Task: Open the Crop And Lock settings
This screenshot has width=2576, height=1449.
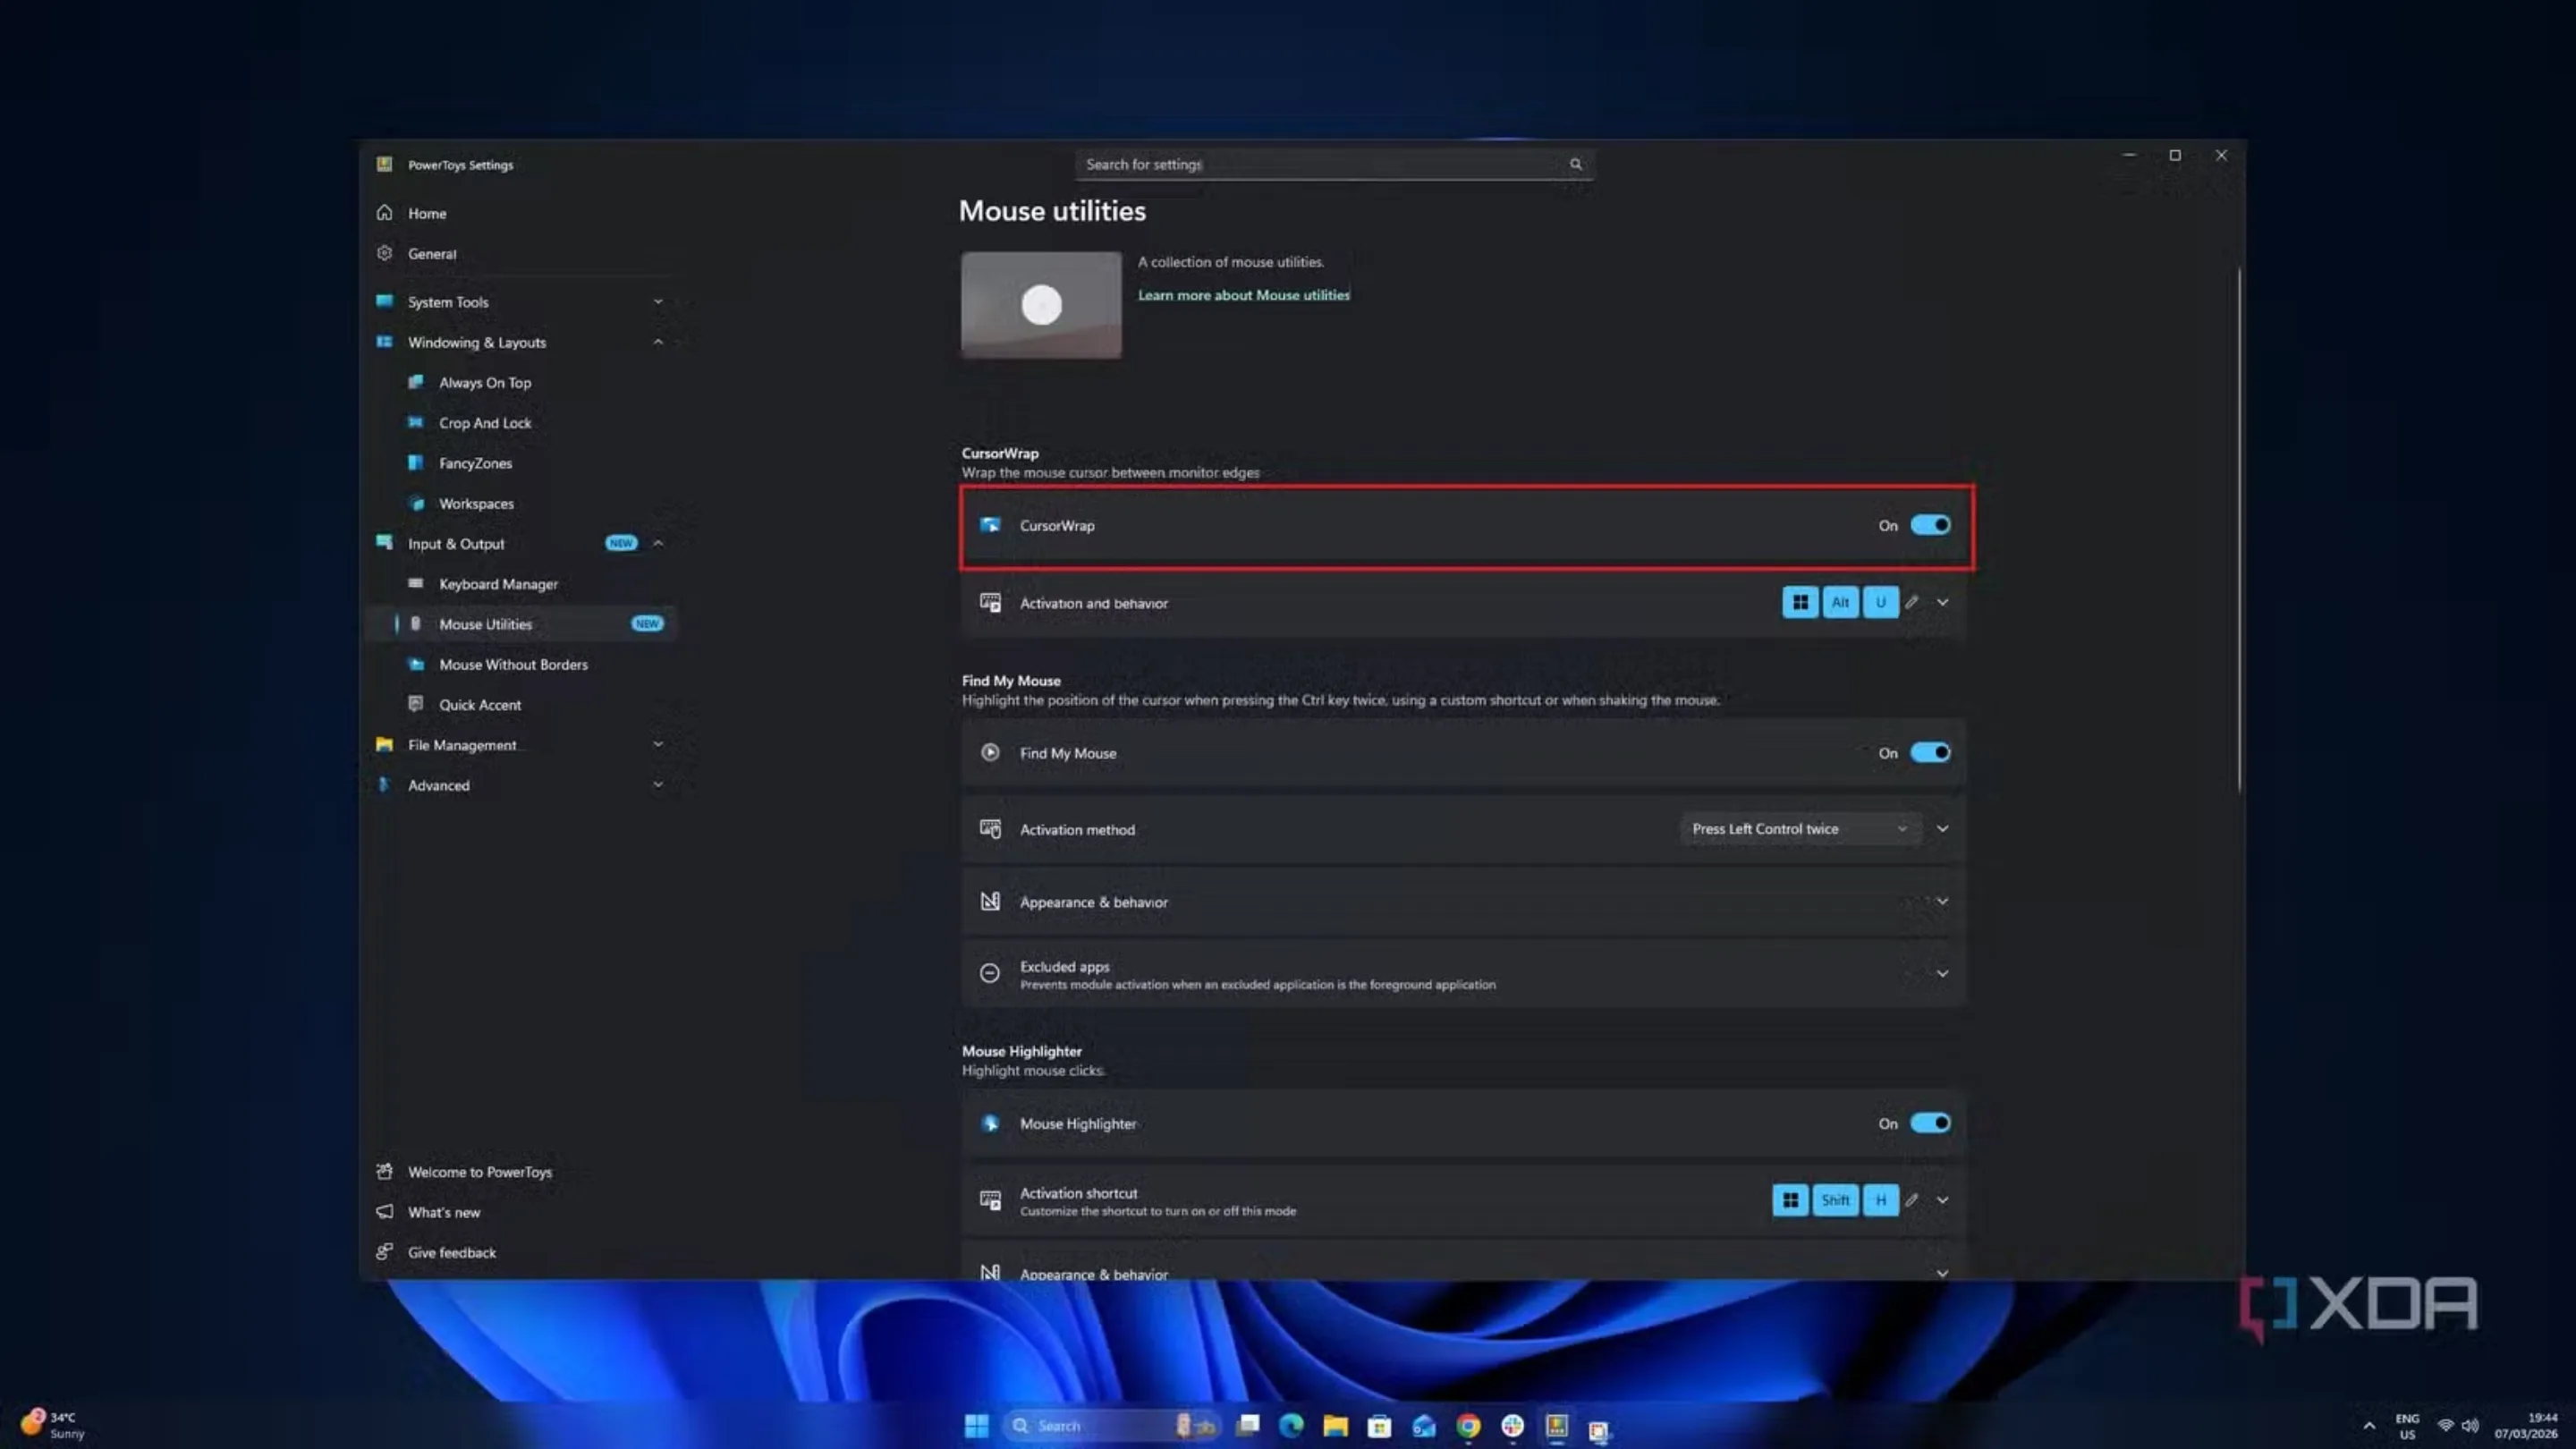Action: [x=485, y=422]
